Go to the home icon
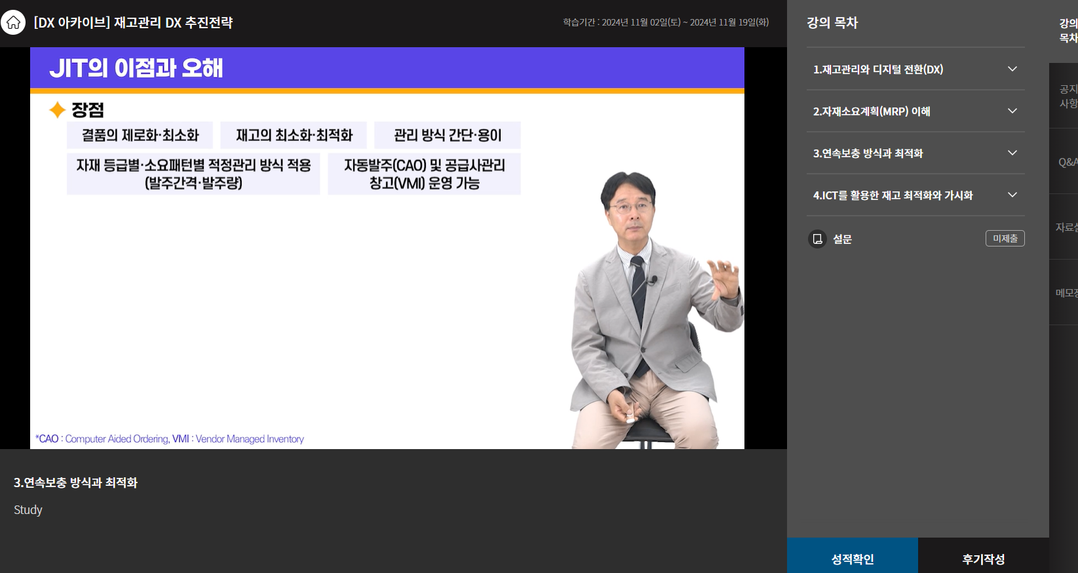The image size is (1078, 573). 13,22
